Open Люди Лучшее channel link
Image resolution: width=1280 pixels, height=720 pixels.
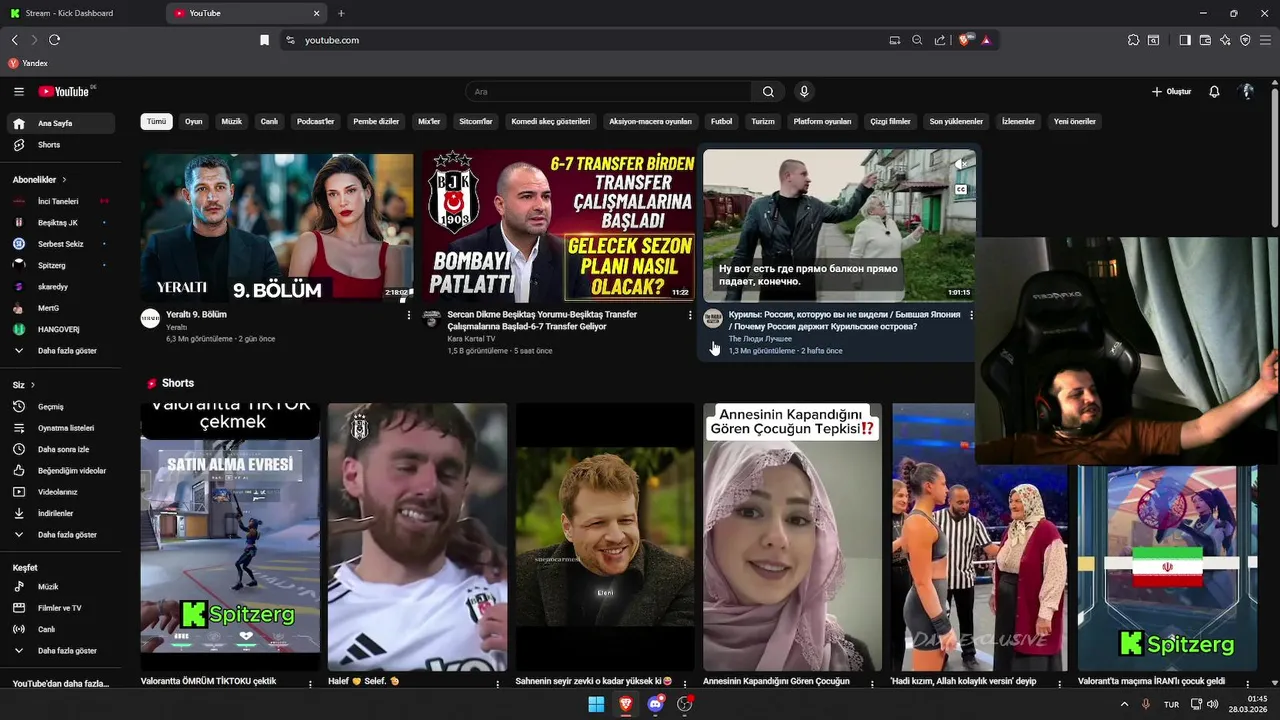[x=760, y=339]
